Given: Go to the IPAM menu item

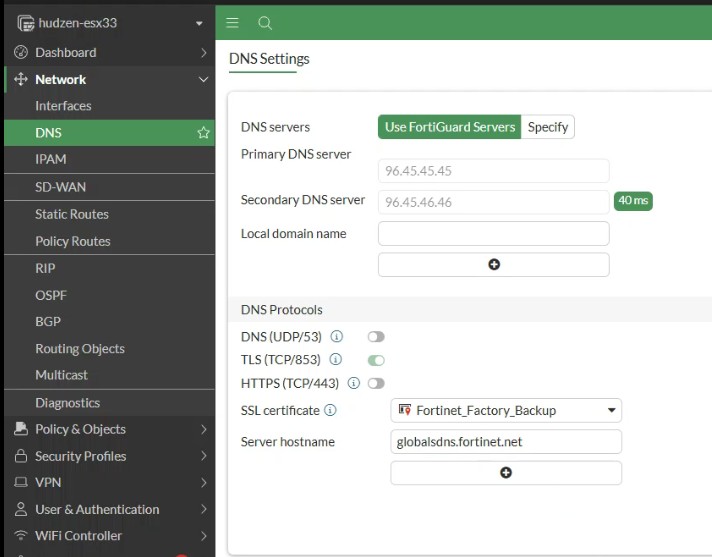Looking at the screenshot, I should 109,159.
